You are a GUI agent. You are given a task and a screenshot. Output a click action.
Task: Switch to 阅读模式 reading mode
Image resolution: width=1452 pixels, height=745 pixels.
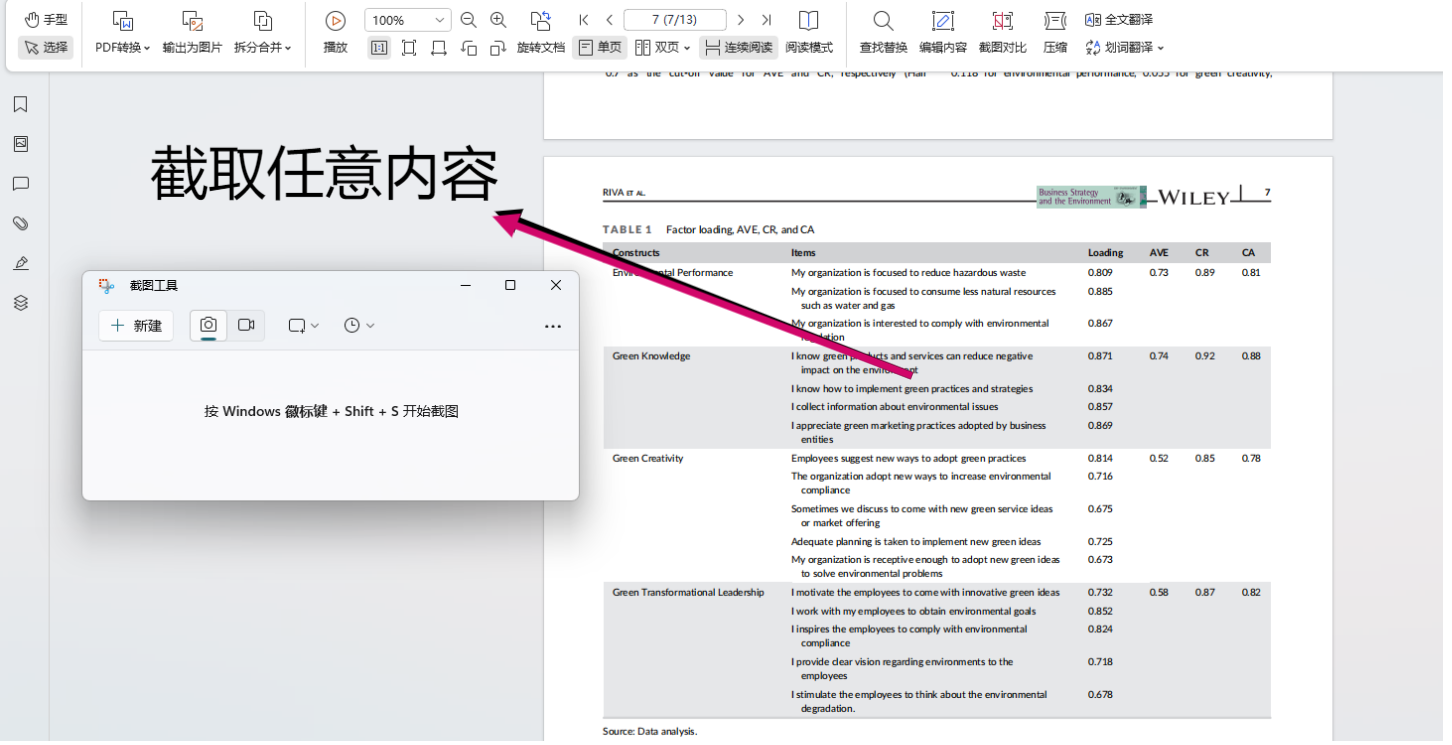click(x=808, y=46)
